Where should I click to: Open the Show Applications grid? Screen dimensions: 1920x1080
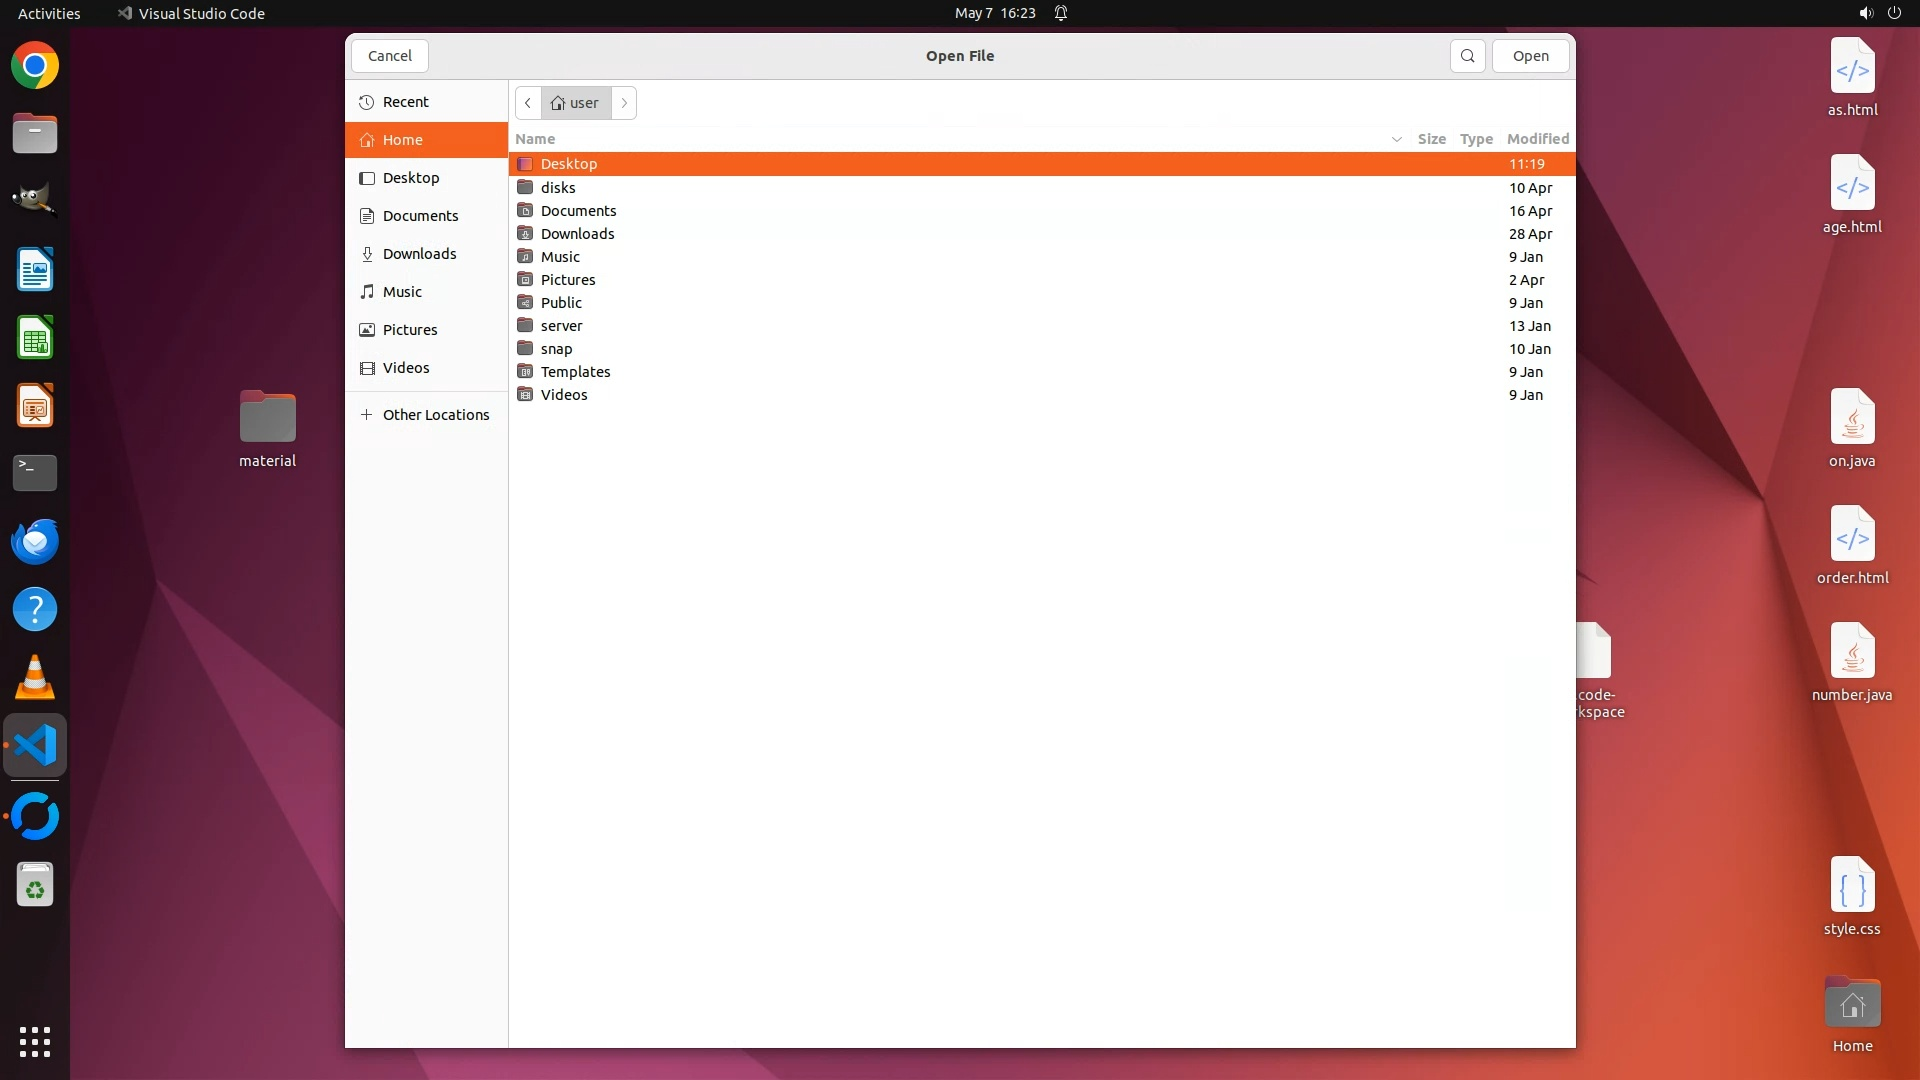[x=35, y=1042]
